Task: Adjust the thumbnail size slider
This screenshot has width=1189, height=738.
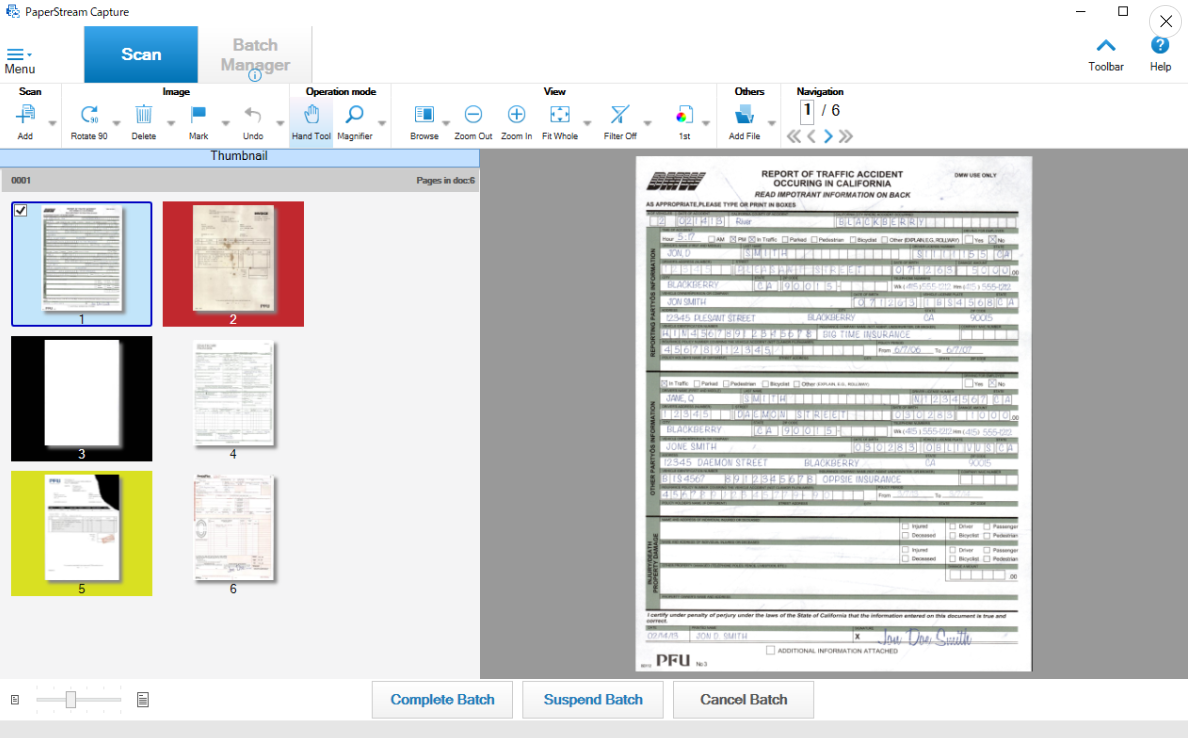Action: pos(70,699)
